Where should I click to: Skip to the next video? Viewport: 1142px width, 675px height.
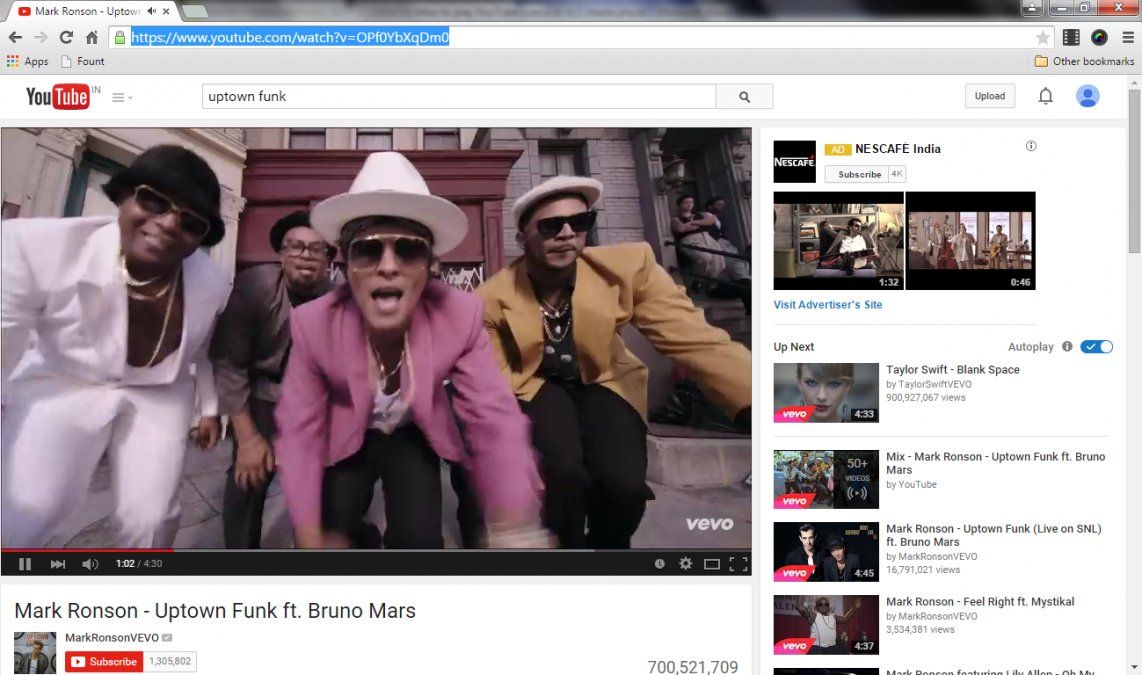pos(56,563)
